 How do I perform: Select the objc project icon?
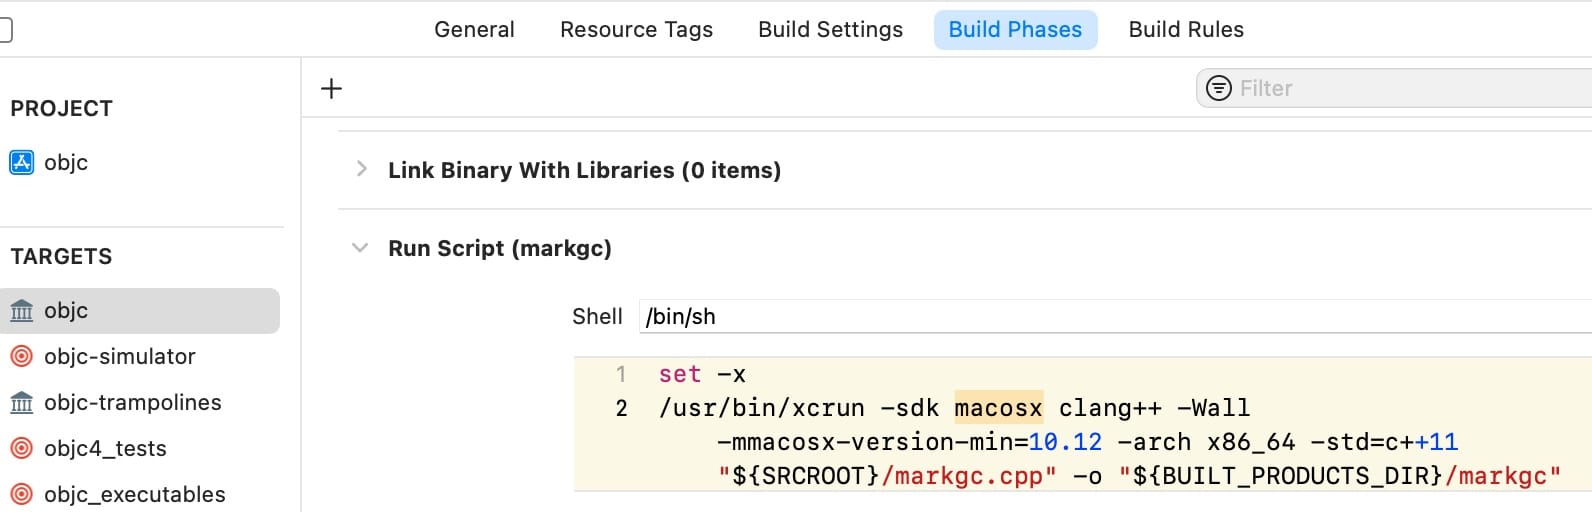pyautogui.click(x=21, y=162)
